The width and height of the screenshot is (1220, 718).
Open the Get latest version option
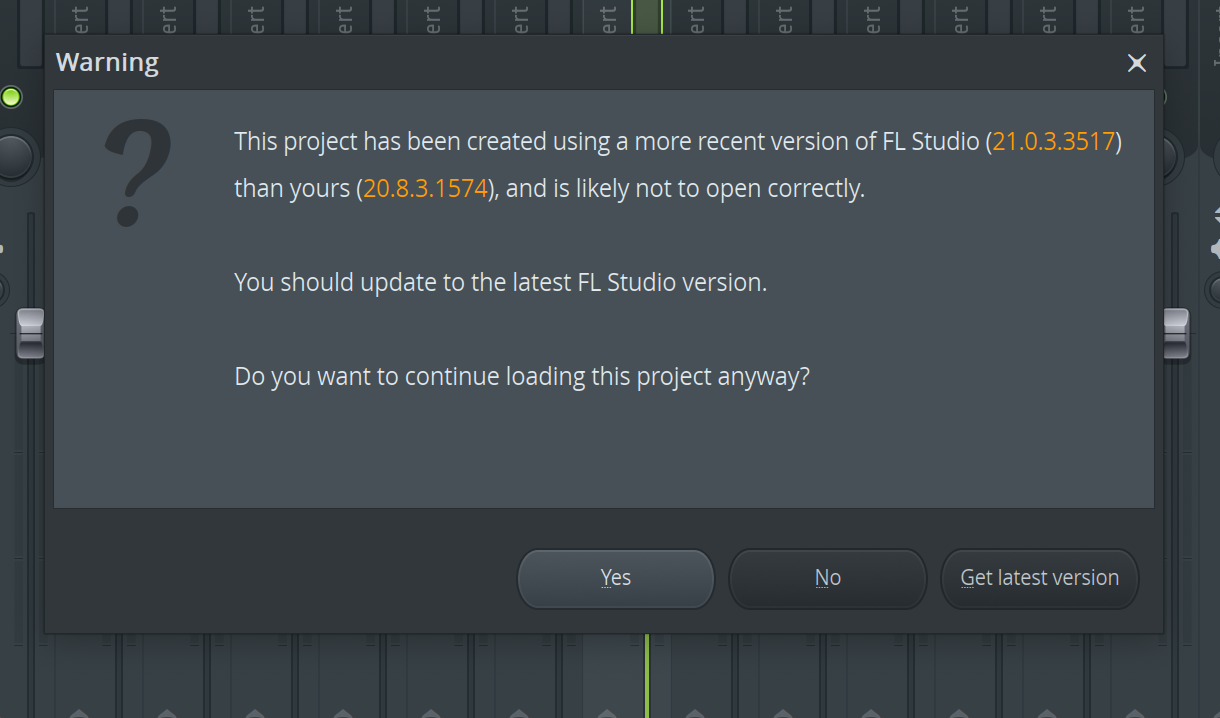point(1040,578)
